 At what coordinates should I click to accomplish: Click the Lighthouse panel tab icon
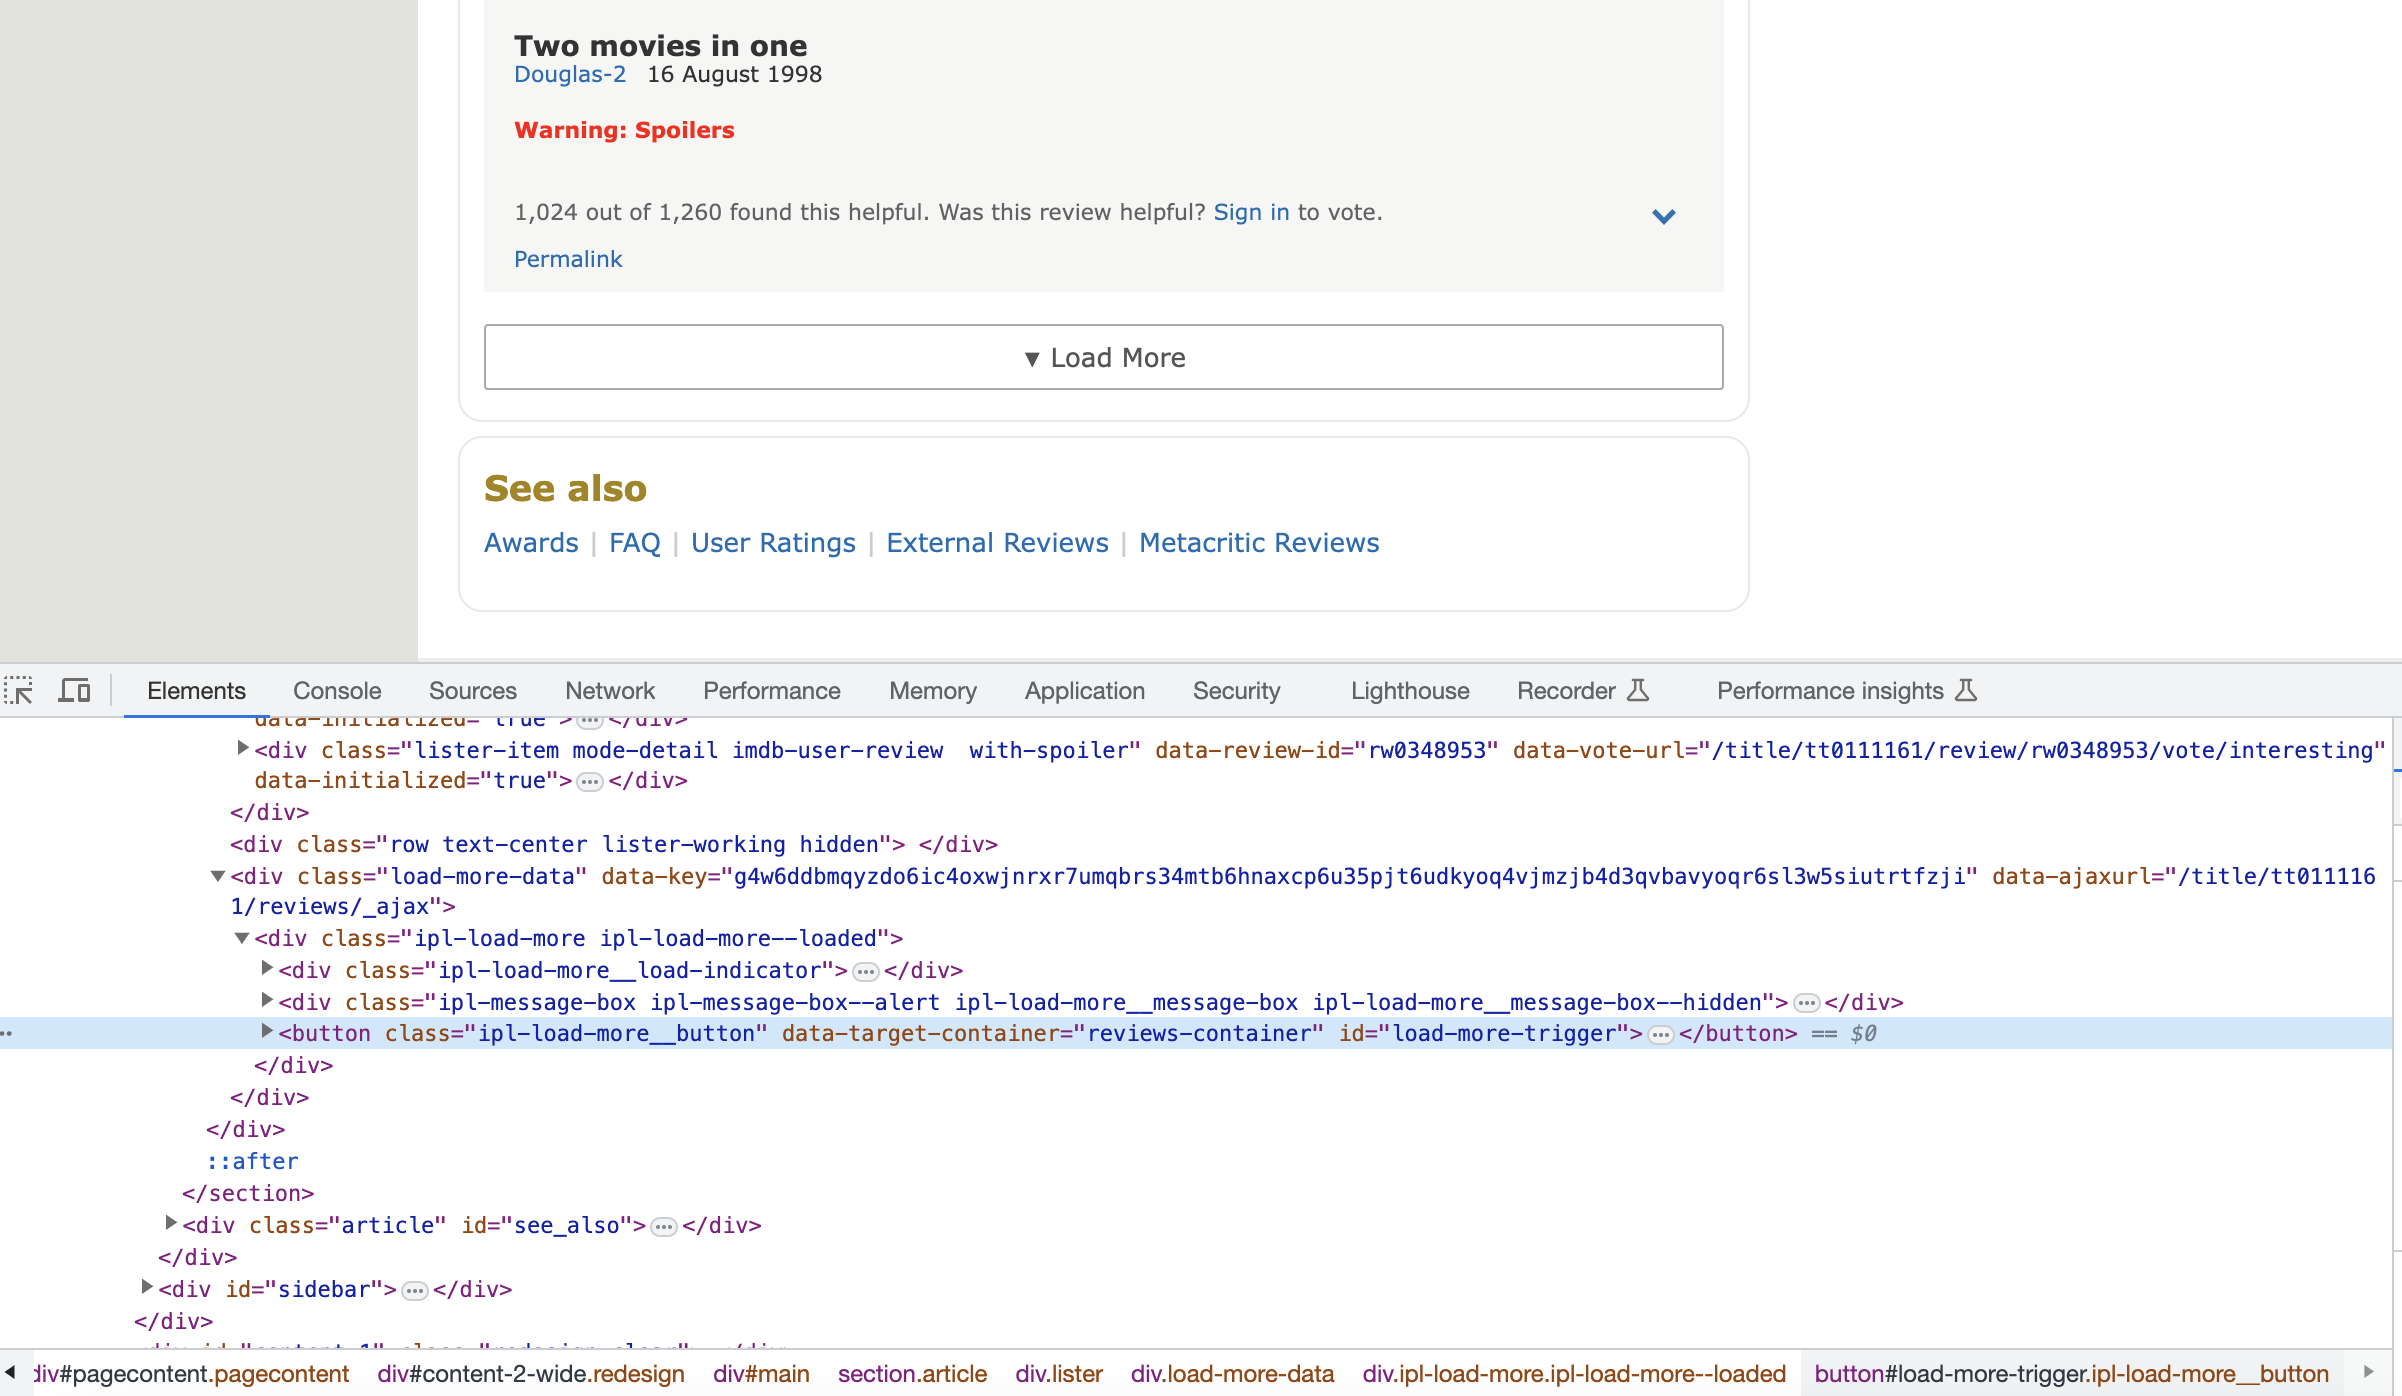(x=1407, y=690)
